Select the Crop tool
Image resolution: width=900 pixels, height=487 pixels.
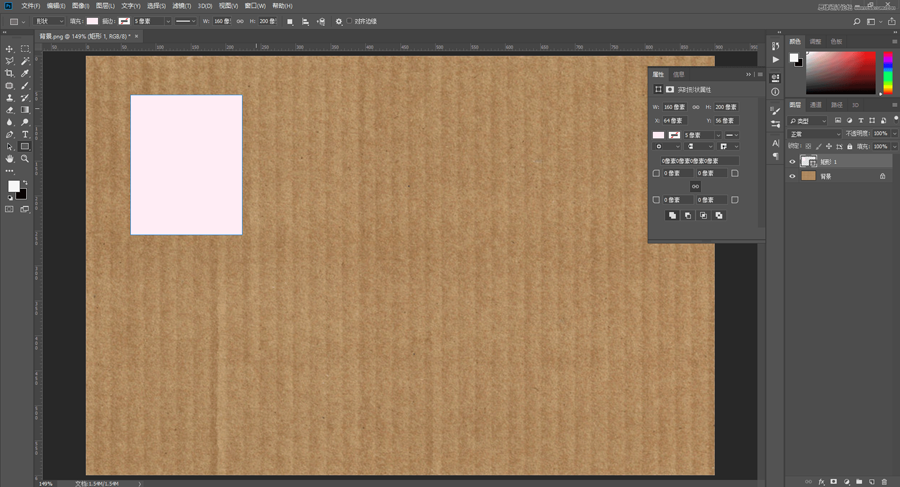click(9, 74)
